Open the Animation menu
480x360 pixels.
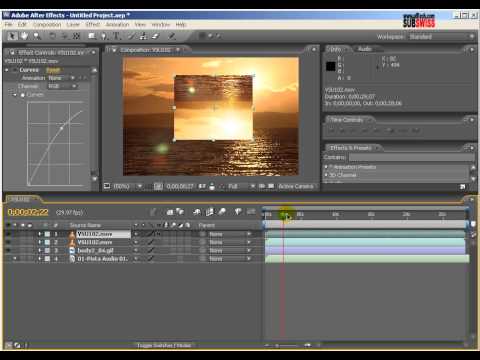pos(117,25)
